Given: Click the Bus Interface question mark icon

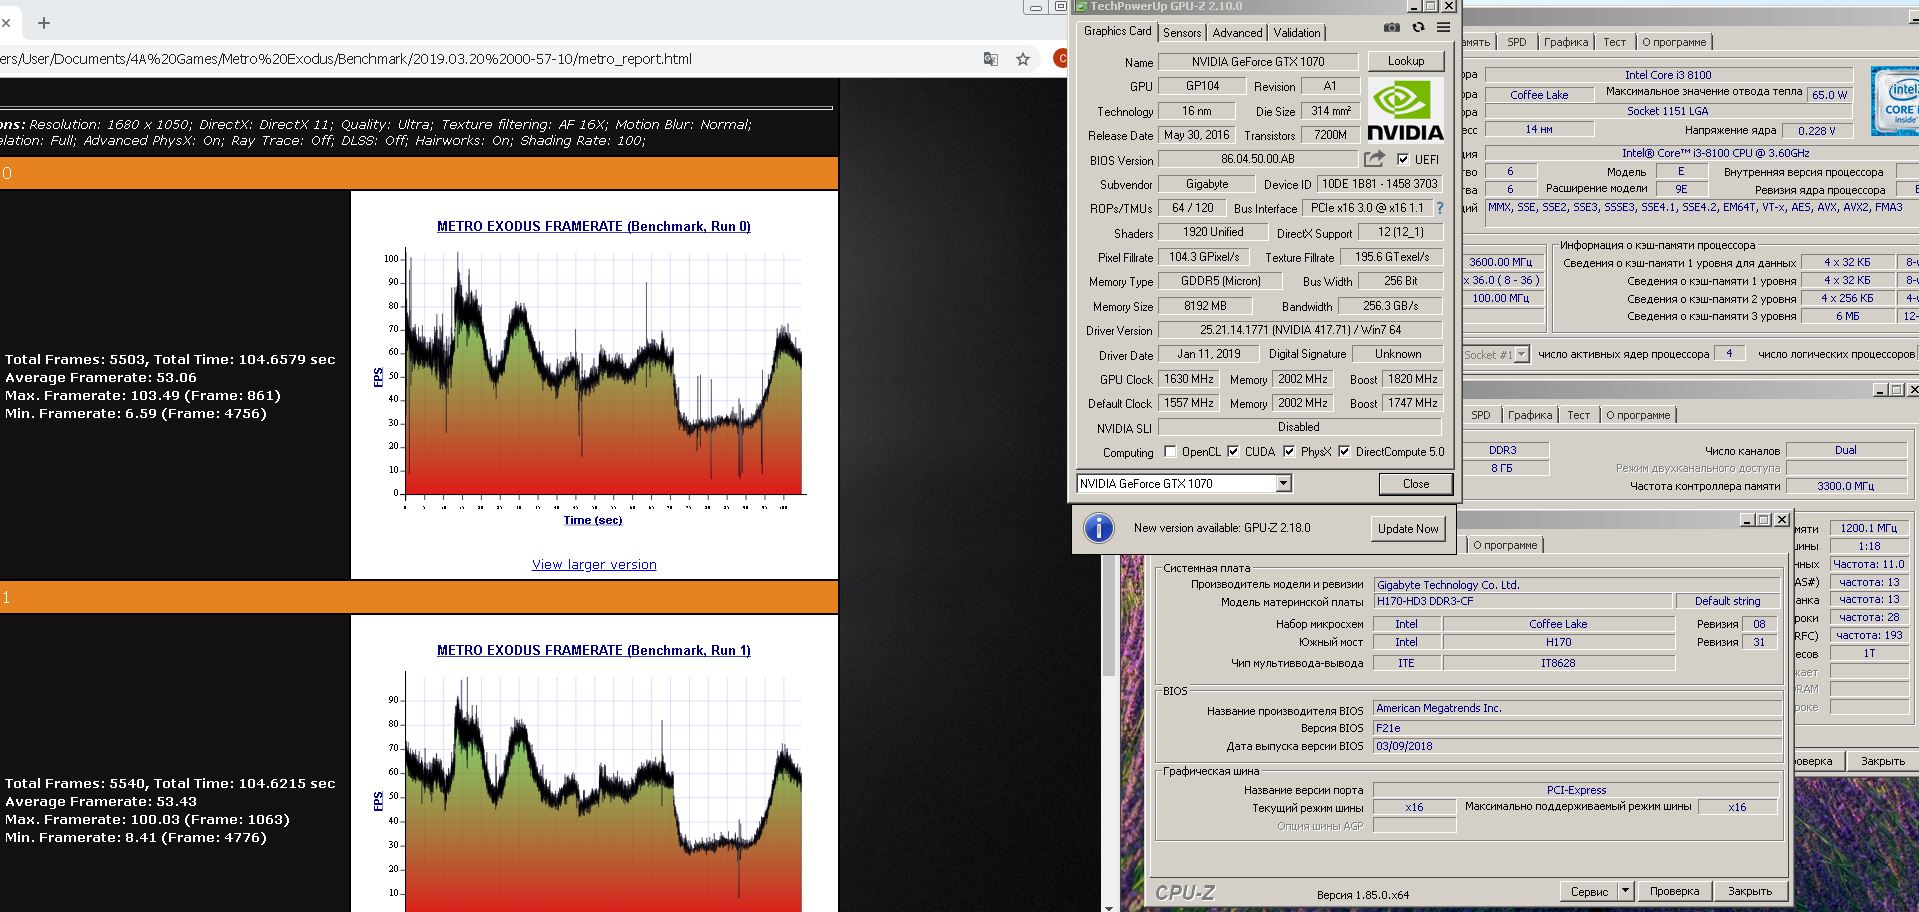Looking at the screenshot, I should coord(1440,208).
